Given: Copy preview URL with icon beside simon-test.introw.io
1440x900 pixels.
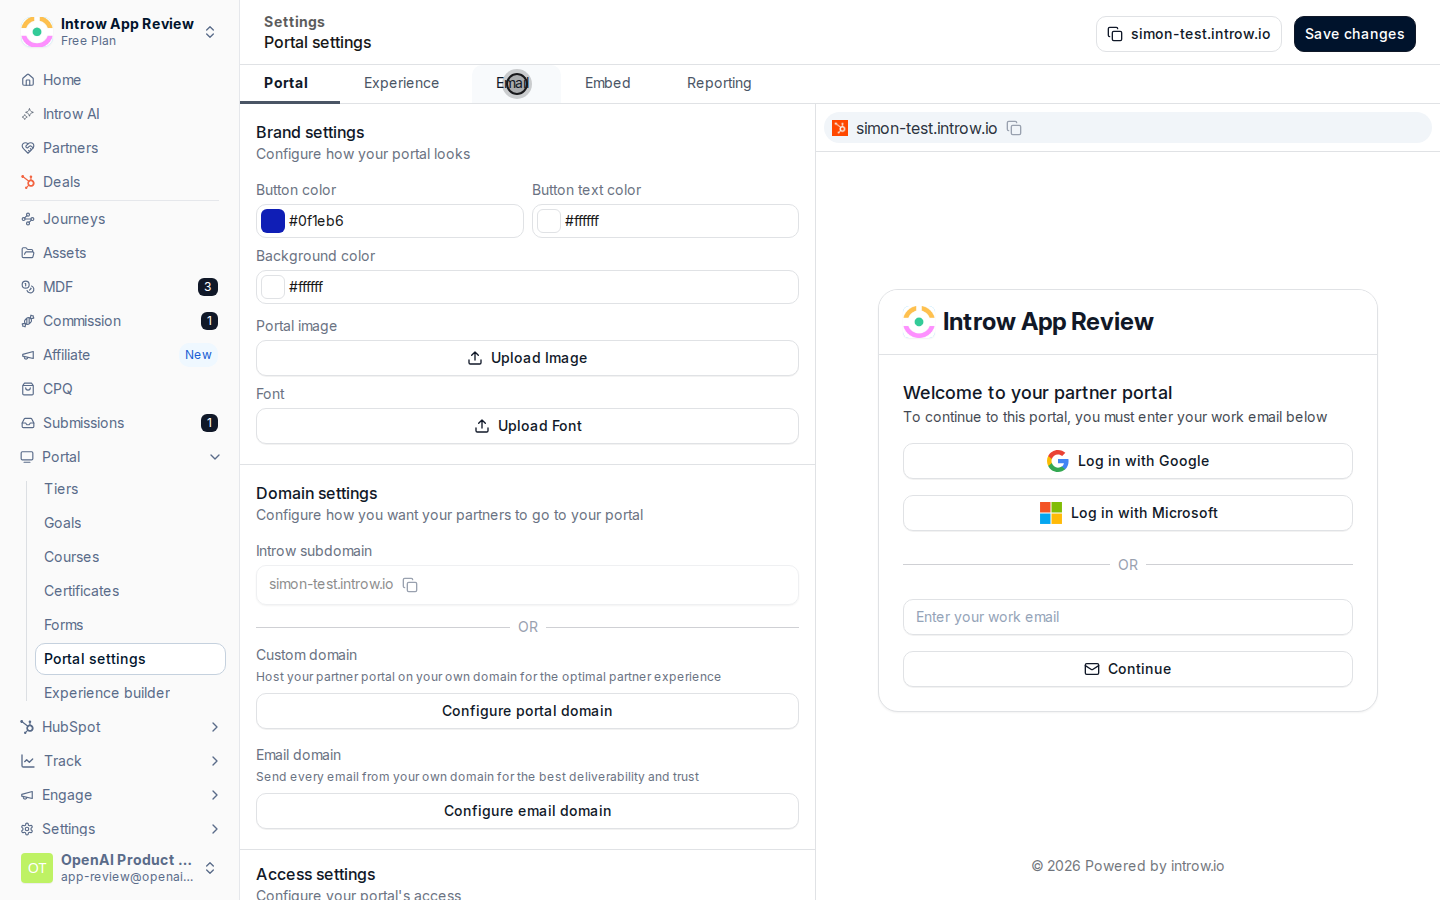Looking at the screenshot, I should [x=1014, y=128].
